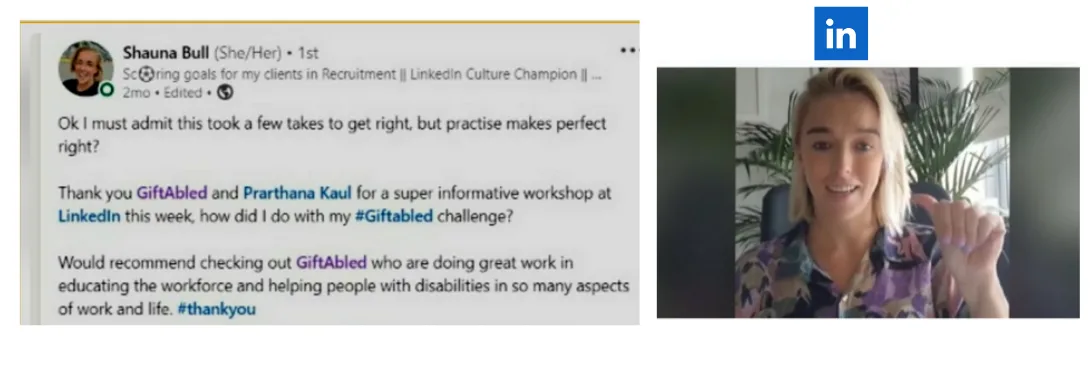This screenshot has width=1090, height=370.
Task: Click the 1st connection degree badge
Action: (x=308, y=53)
